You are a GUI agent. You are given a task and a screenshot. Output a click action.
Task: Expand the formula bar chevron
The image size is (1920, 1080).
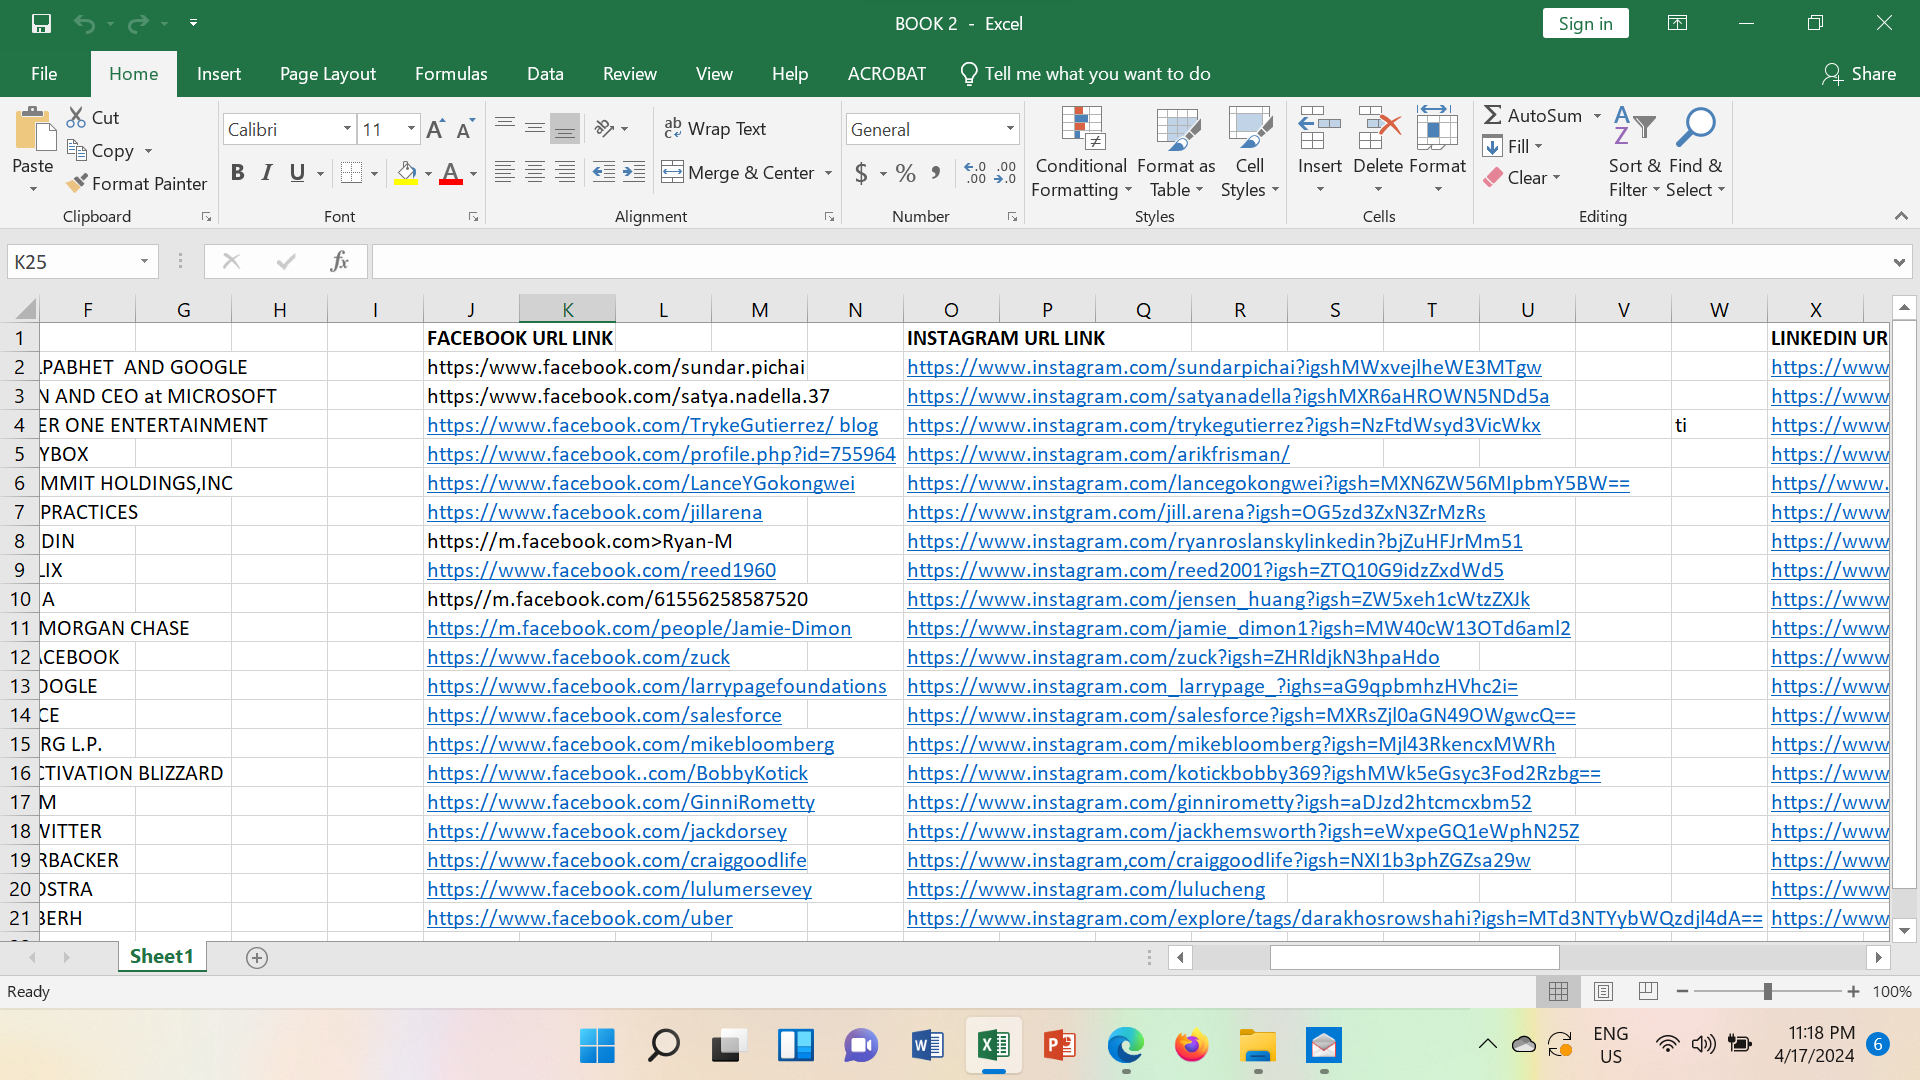[x=1898, y=262]
